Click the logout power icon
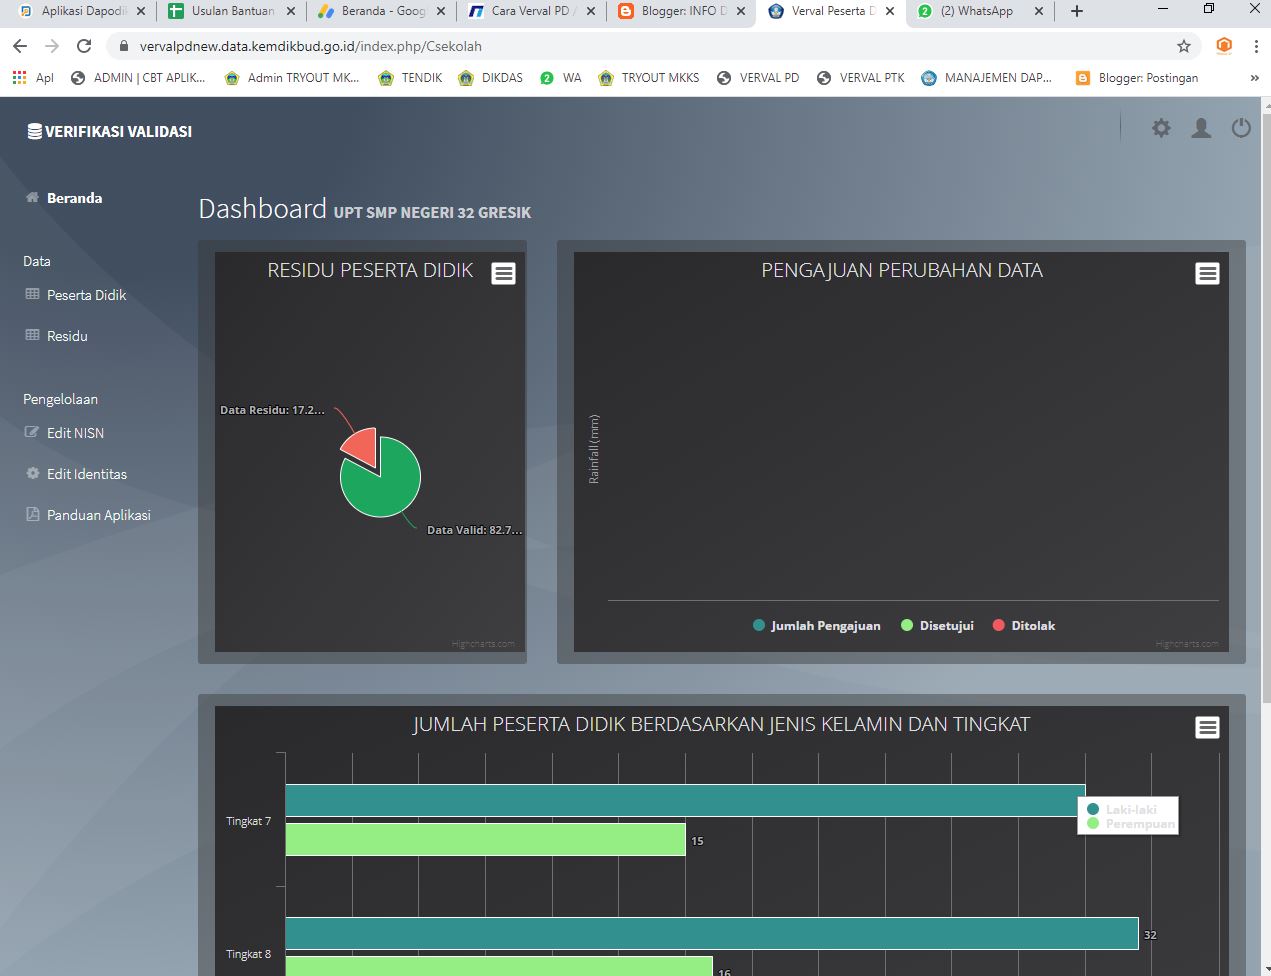This screenshot has height=976, width=1271. tap(1240, 128)
